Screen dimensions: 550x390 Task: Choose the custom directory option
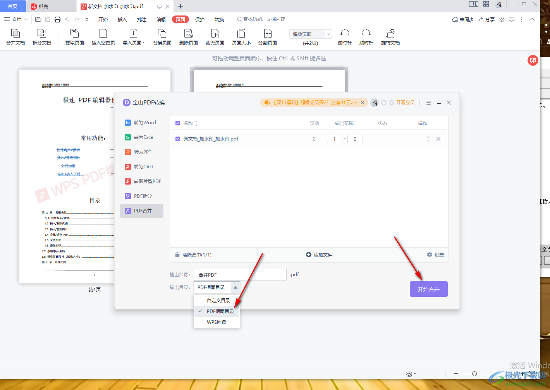coord(217,300)
